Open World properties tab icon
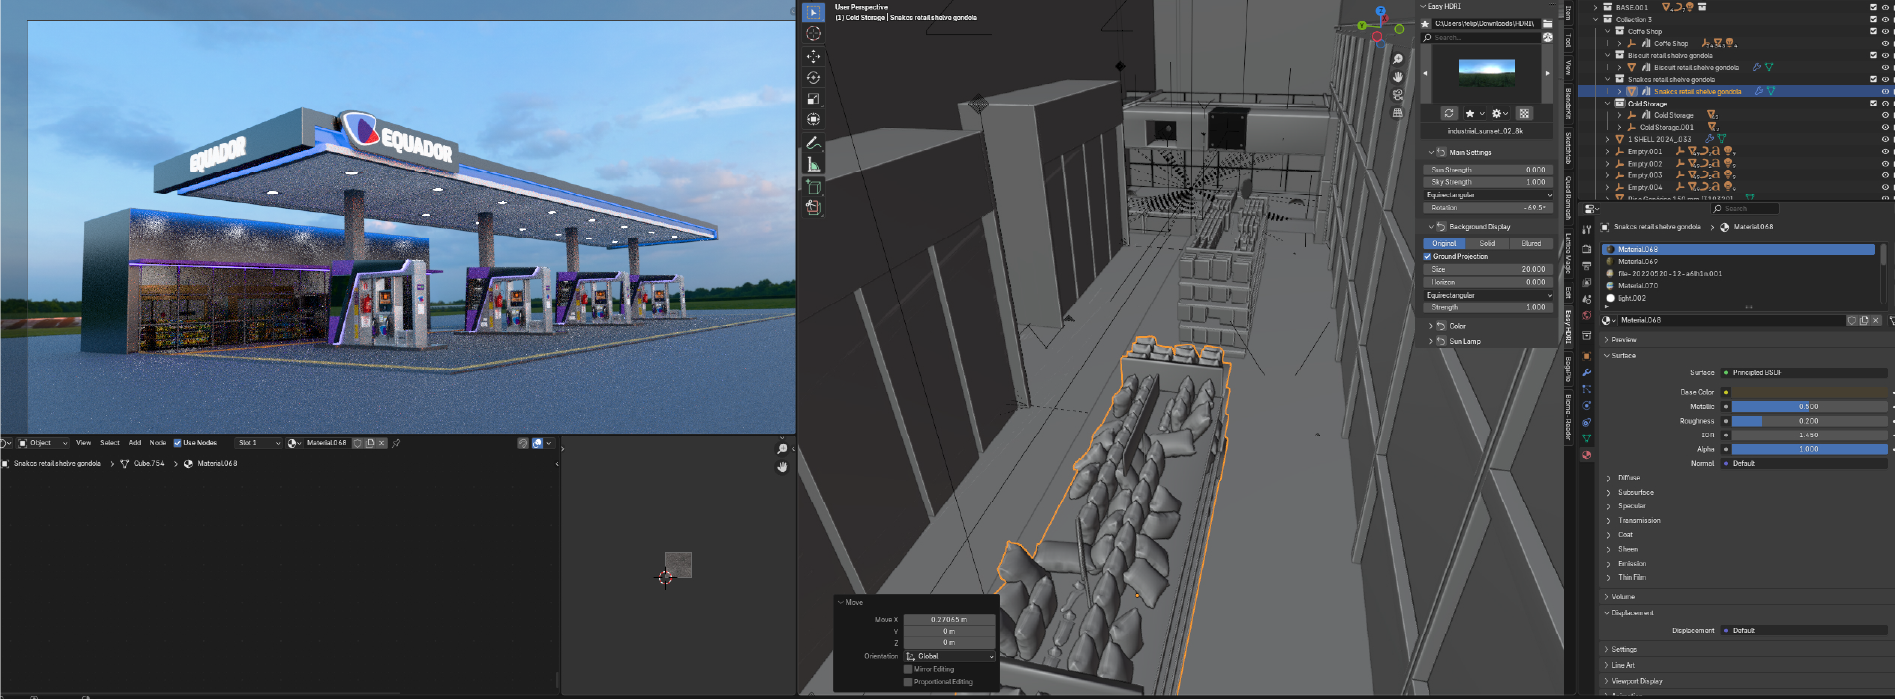 pyautogui.click(x=1586, y=315)
